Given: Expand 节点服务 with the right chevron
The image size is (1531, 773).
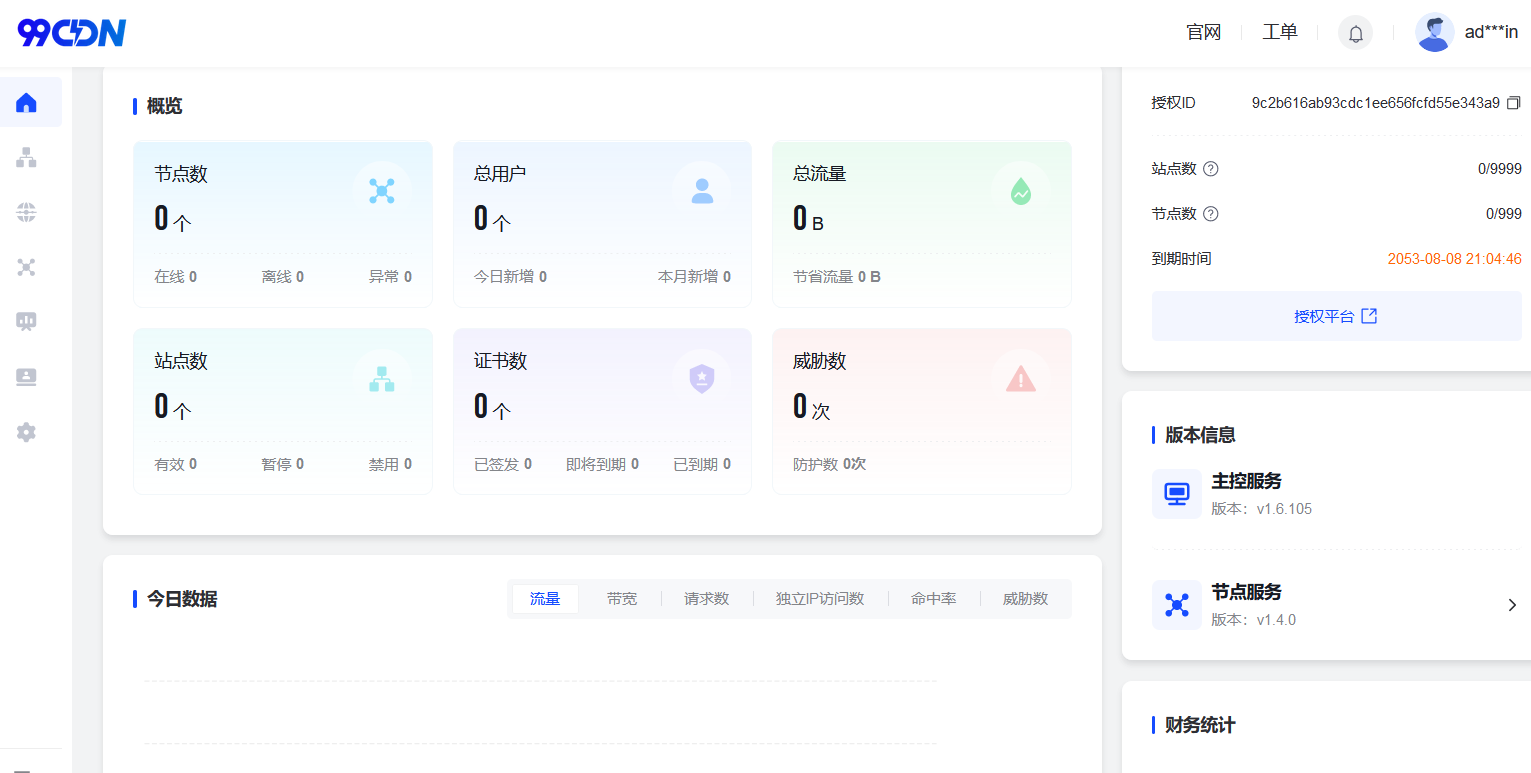Looking at the screenshot, I should pos(1512,605).
